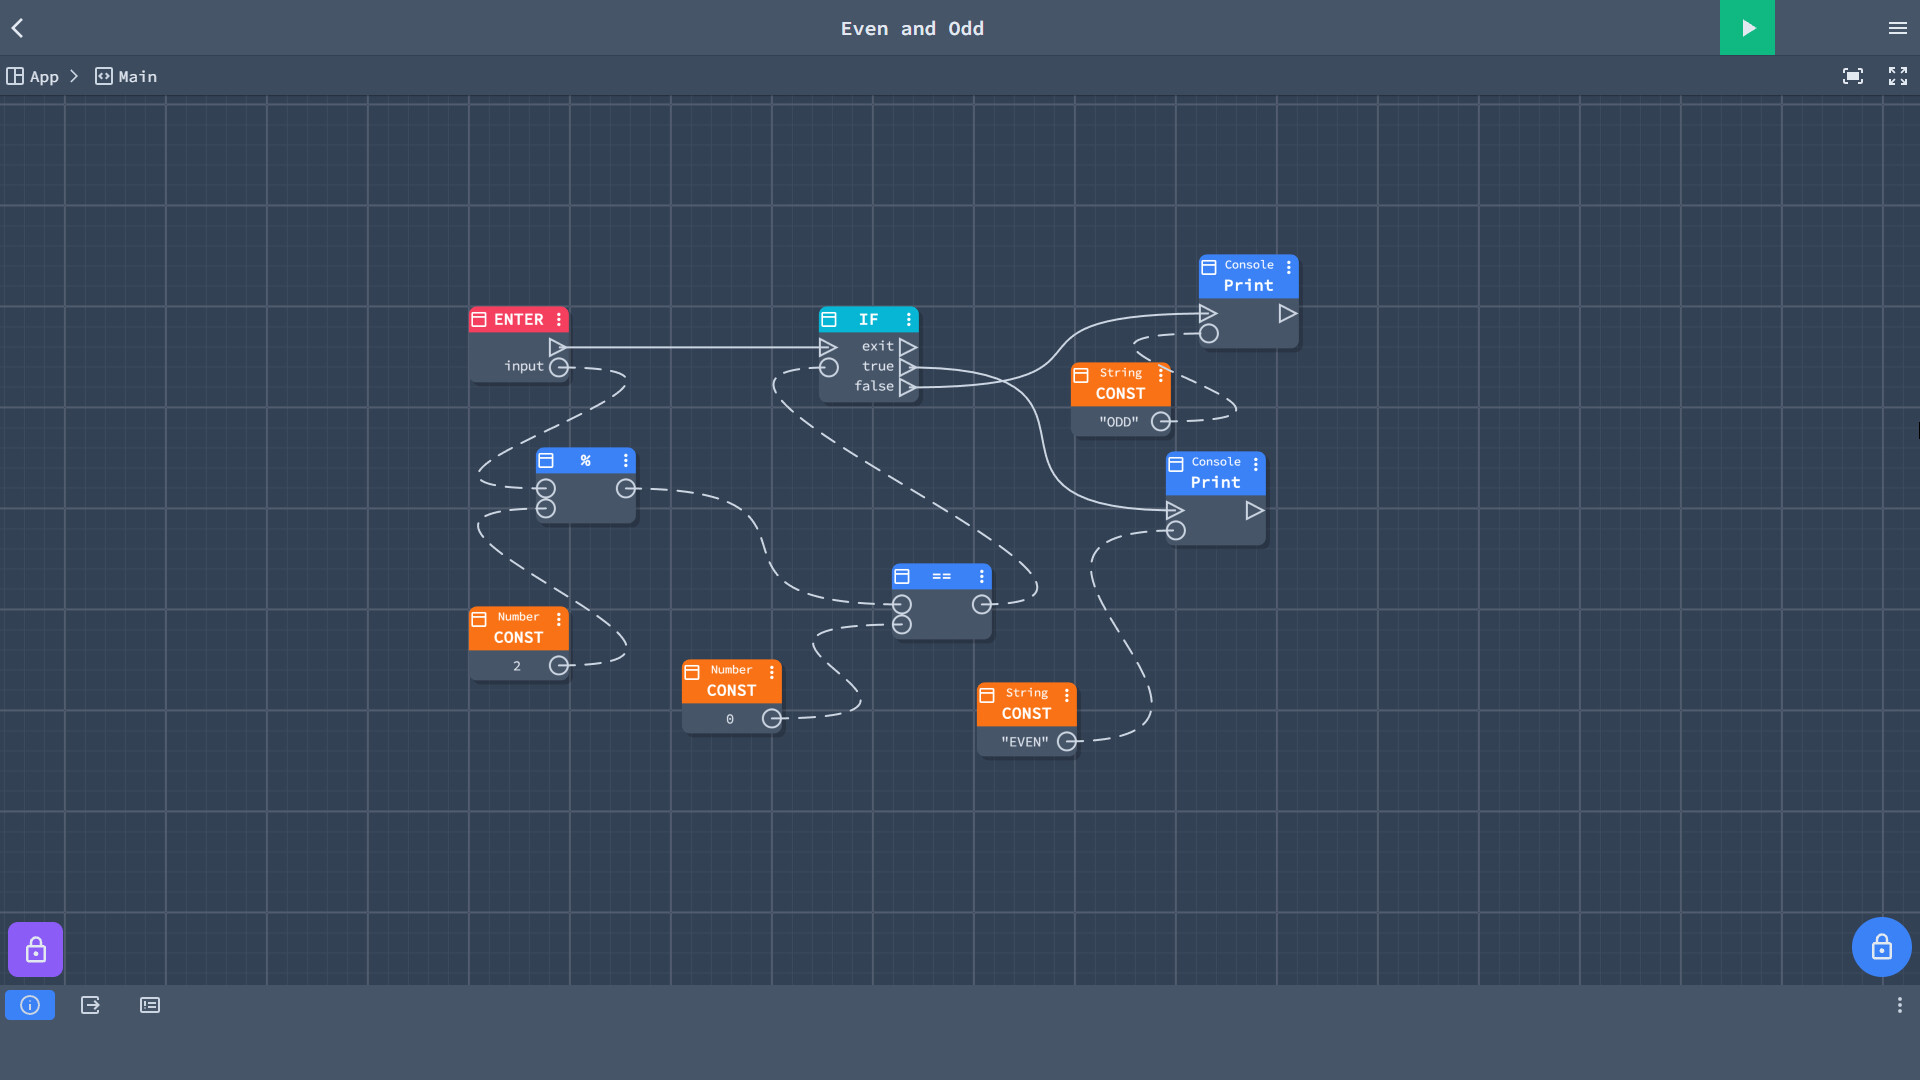Open the export panel tab in bottom bar
1920x1080 pixels.
point(90,1005)
